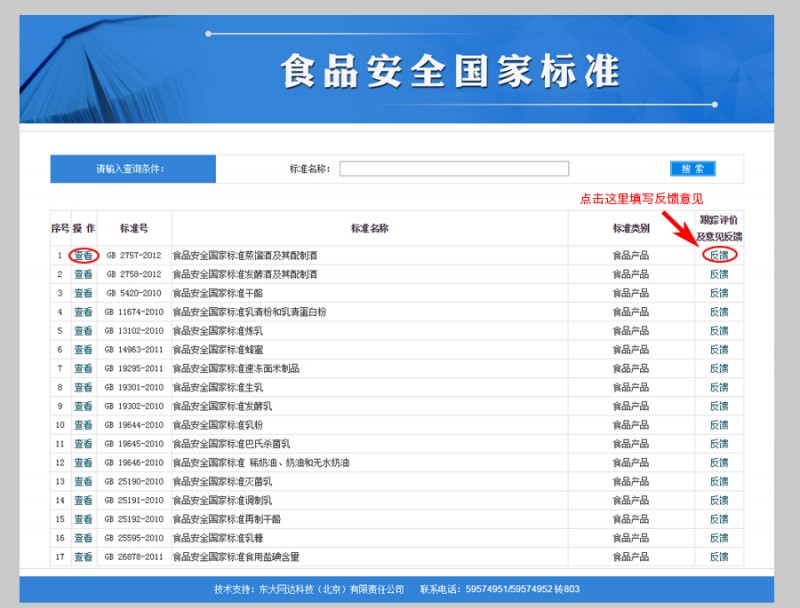View GB 25191-2010 调制乳 standard
The image size is (800, 608).
pyautogui.click(x=83, y=500)
